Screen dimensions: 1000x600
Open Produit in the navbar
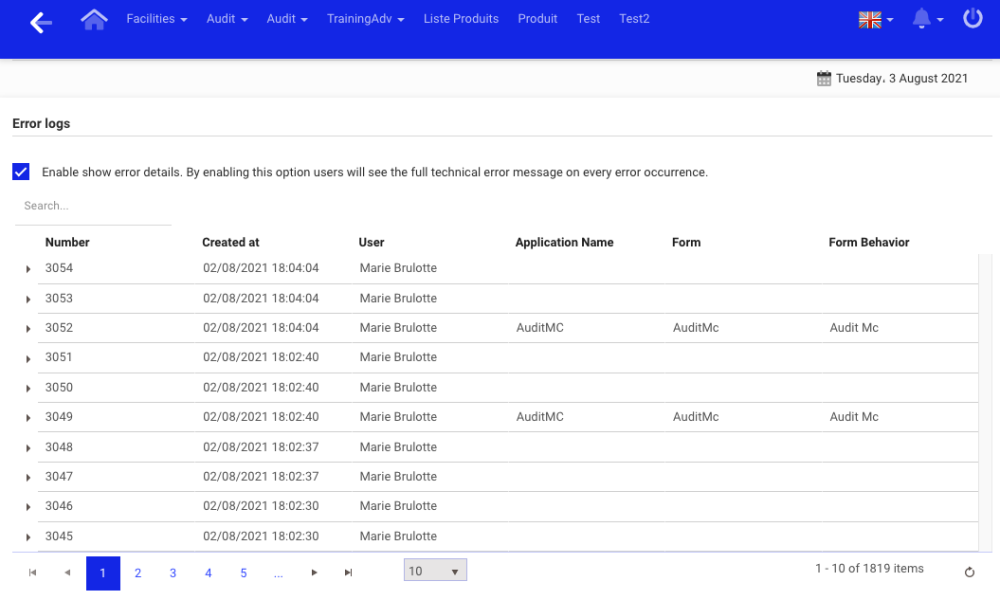(538, 18)
